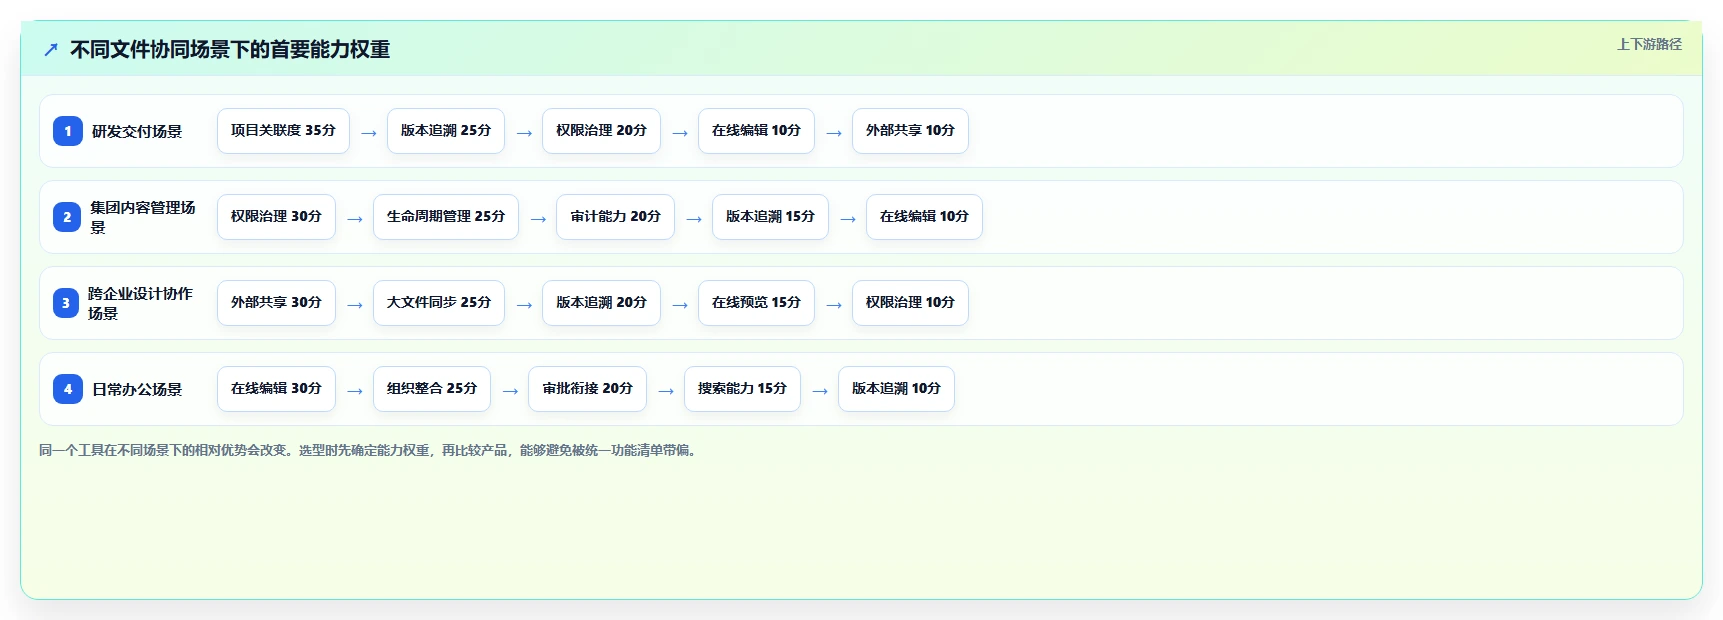Click the 组织整合 25分 chip
1723x620 pixels.
pyautogui.click(x=432, y=389)
